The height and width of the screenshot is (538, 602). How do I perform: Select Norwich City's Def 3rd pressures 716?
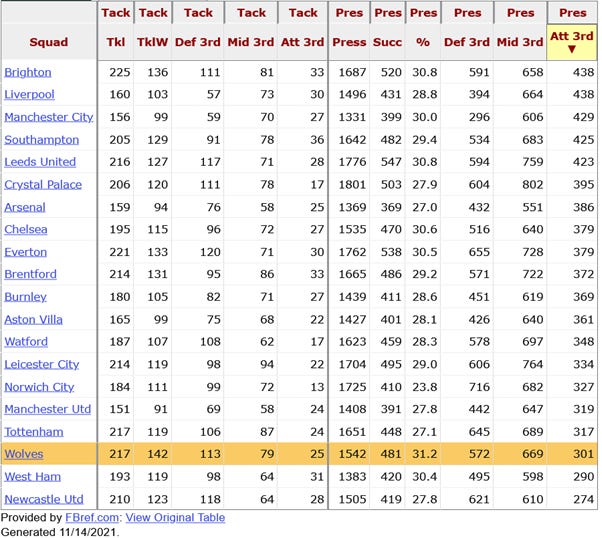click(x=479, y=387)
